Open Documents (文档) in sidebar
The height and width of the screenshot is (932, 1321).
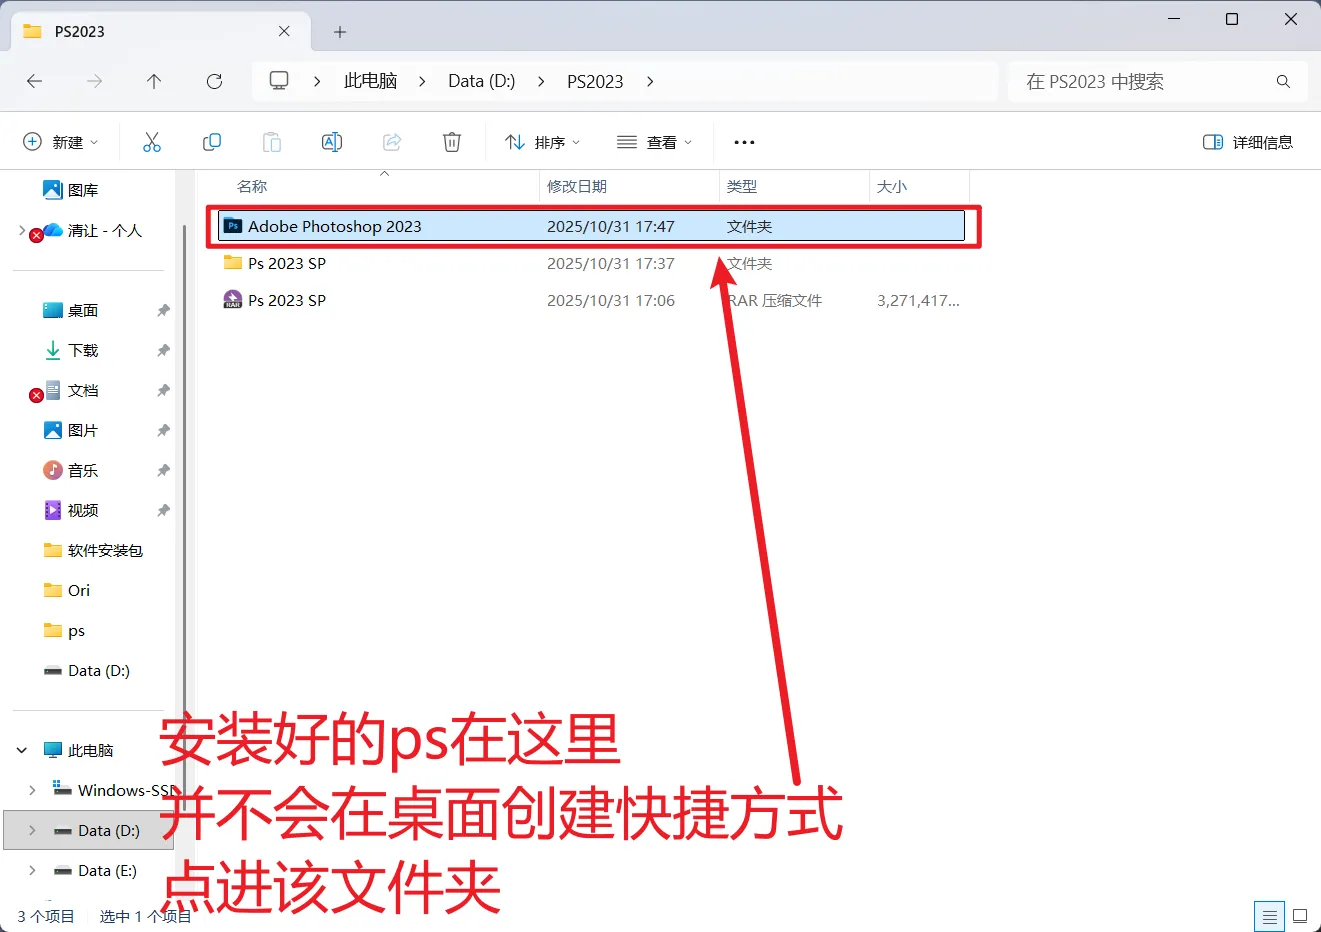click(x=70, y=390)
